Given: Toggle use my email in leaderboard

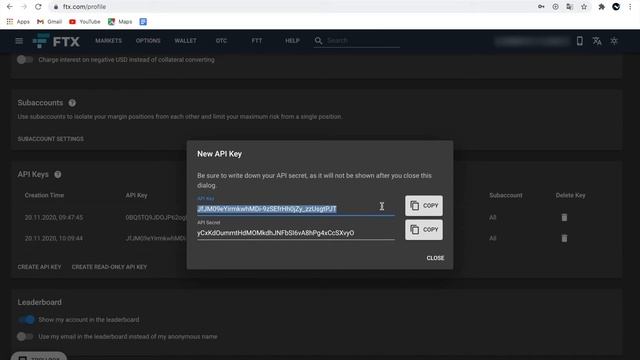Looking at the screenshot, I should 25,337.
